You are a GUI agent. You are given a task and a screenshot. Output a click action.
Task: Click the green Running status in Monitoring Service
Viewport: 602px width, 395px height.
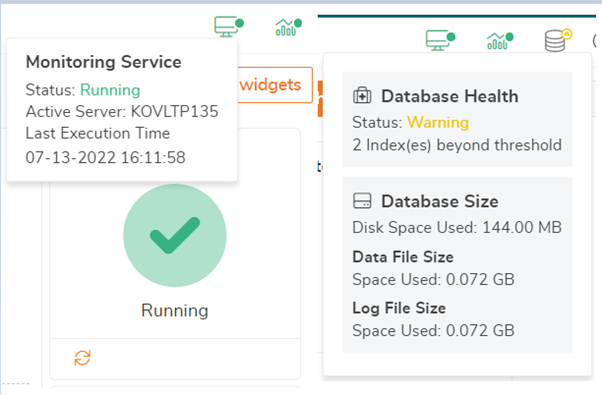(x=110, y=90)
